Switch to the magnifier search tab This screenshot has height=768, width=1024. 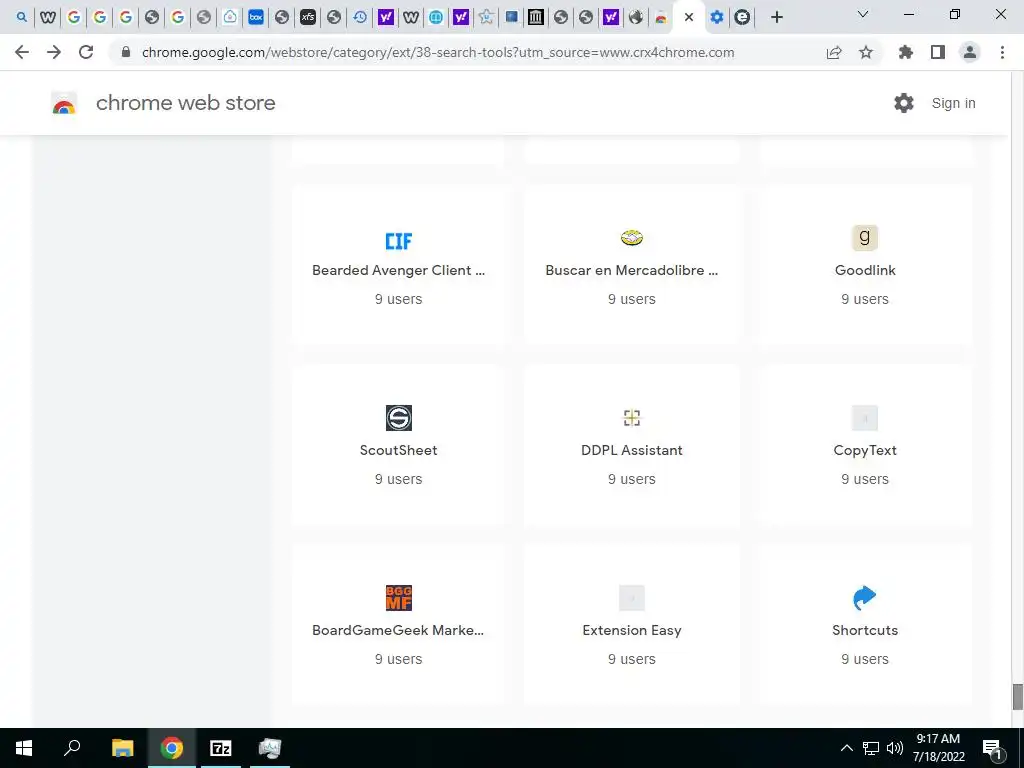click(x=22, y=17)
